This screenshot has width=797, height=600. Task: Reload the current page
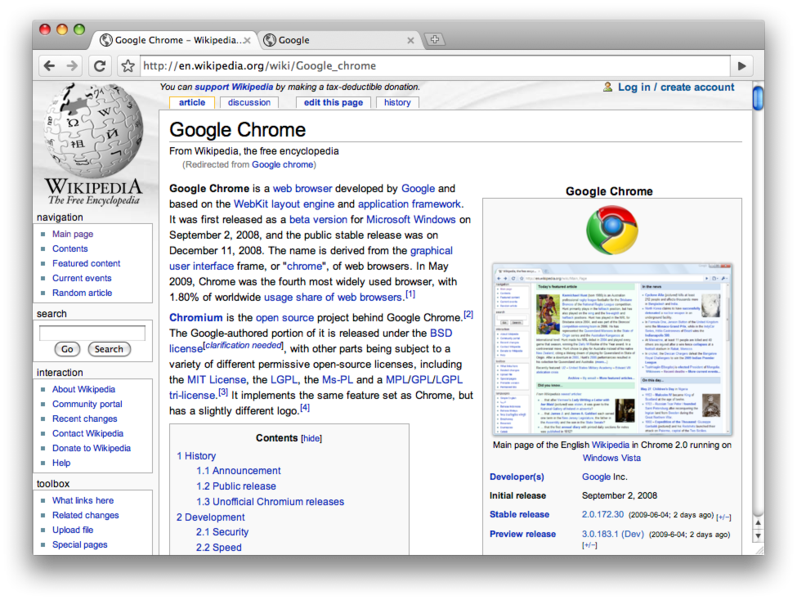(99, 66)
